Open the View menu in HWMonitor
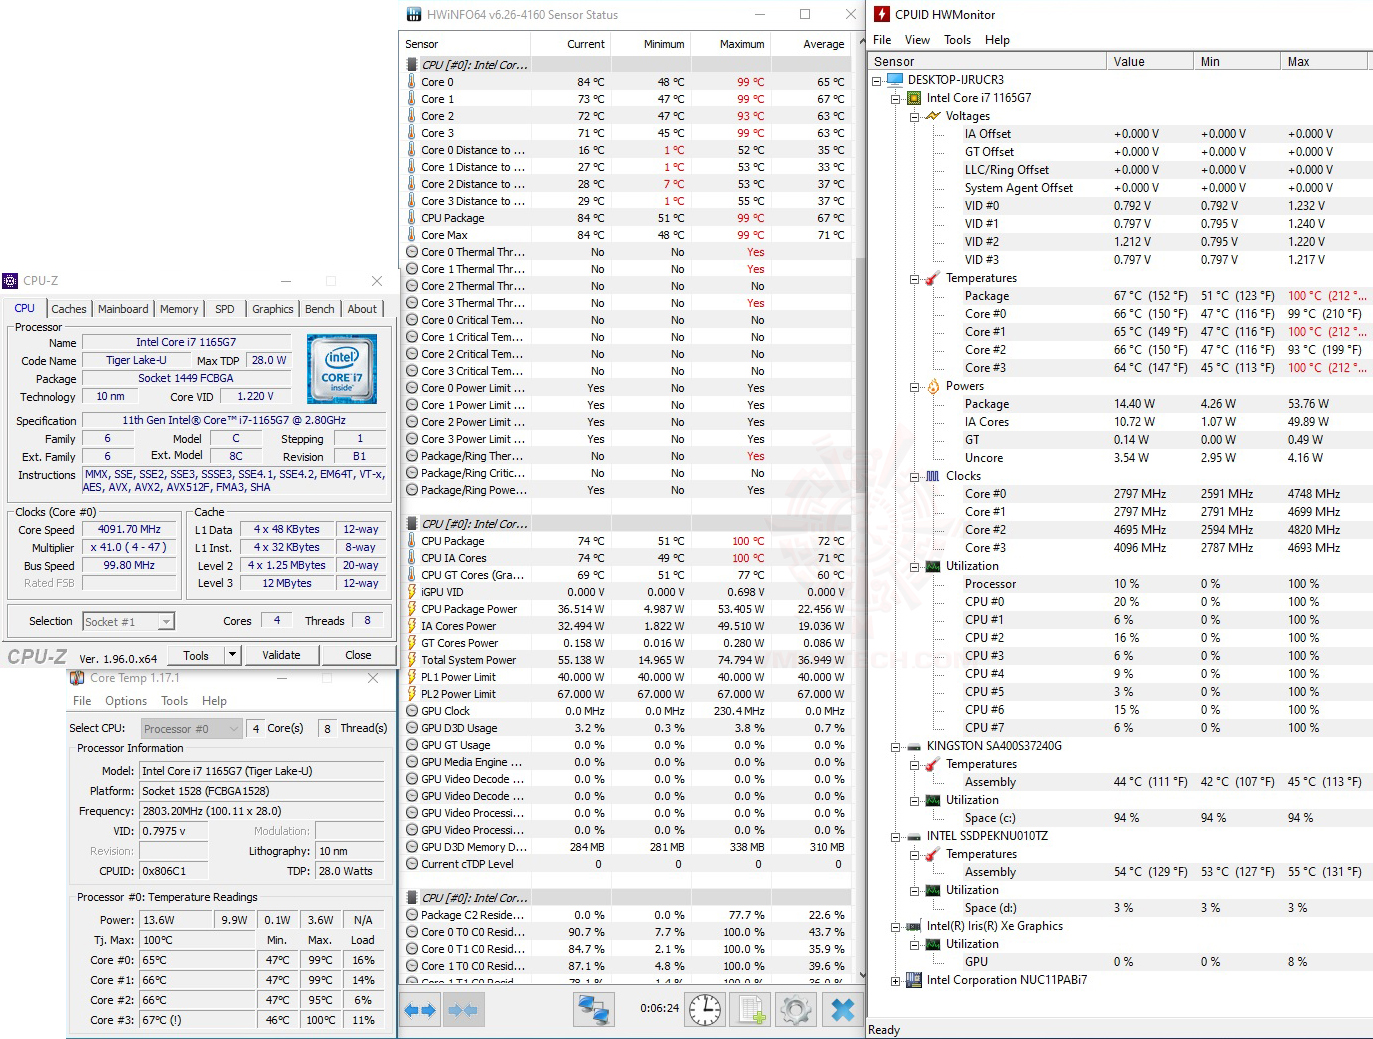The height and width of the screenshot is (1039, 1373). point(917,40)
